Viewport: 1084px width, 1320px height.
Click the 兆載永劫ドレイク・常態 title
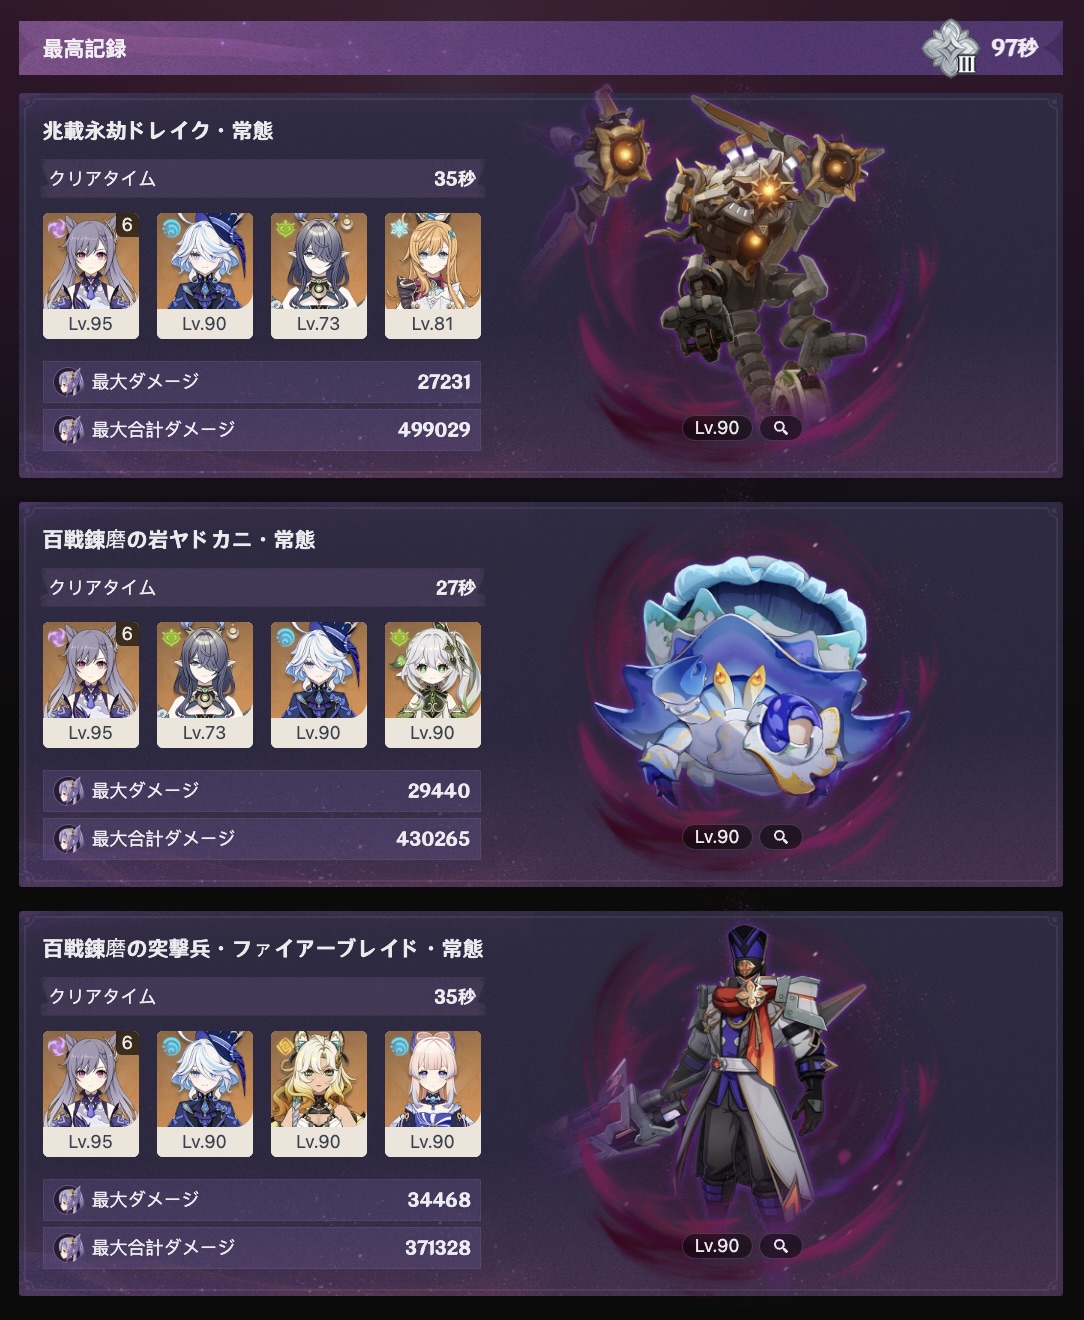click(x=158, y=131)
